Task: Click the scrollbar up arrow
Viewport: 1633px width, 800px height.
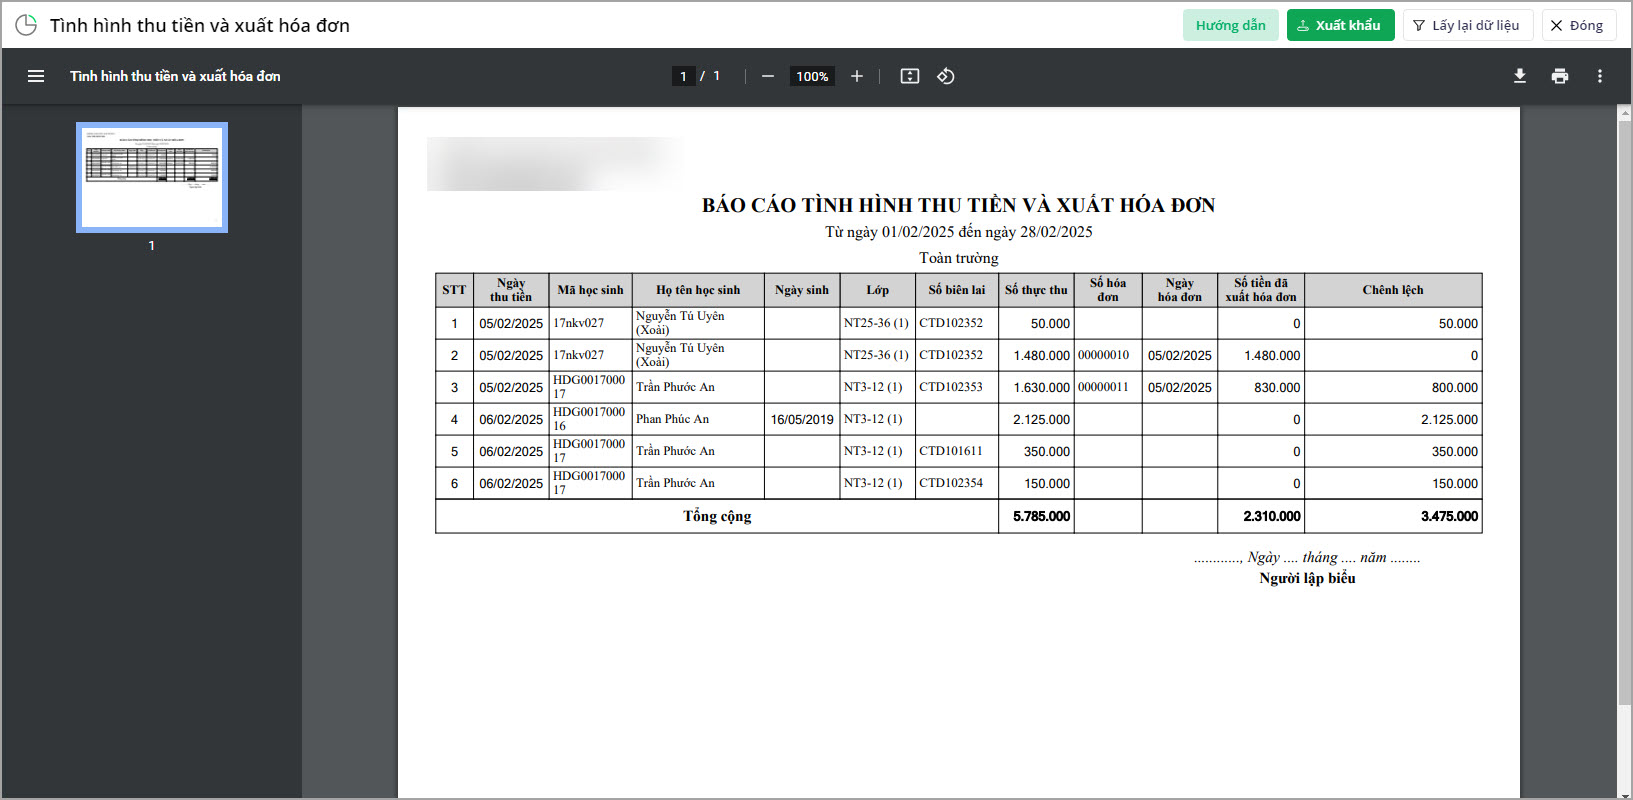Action: (1625, 114)
